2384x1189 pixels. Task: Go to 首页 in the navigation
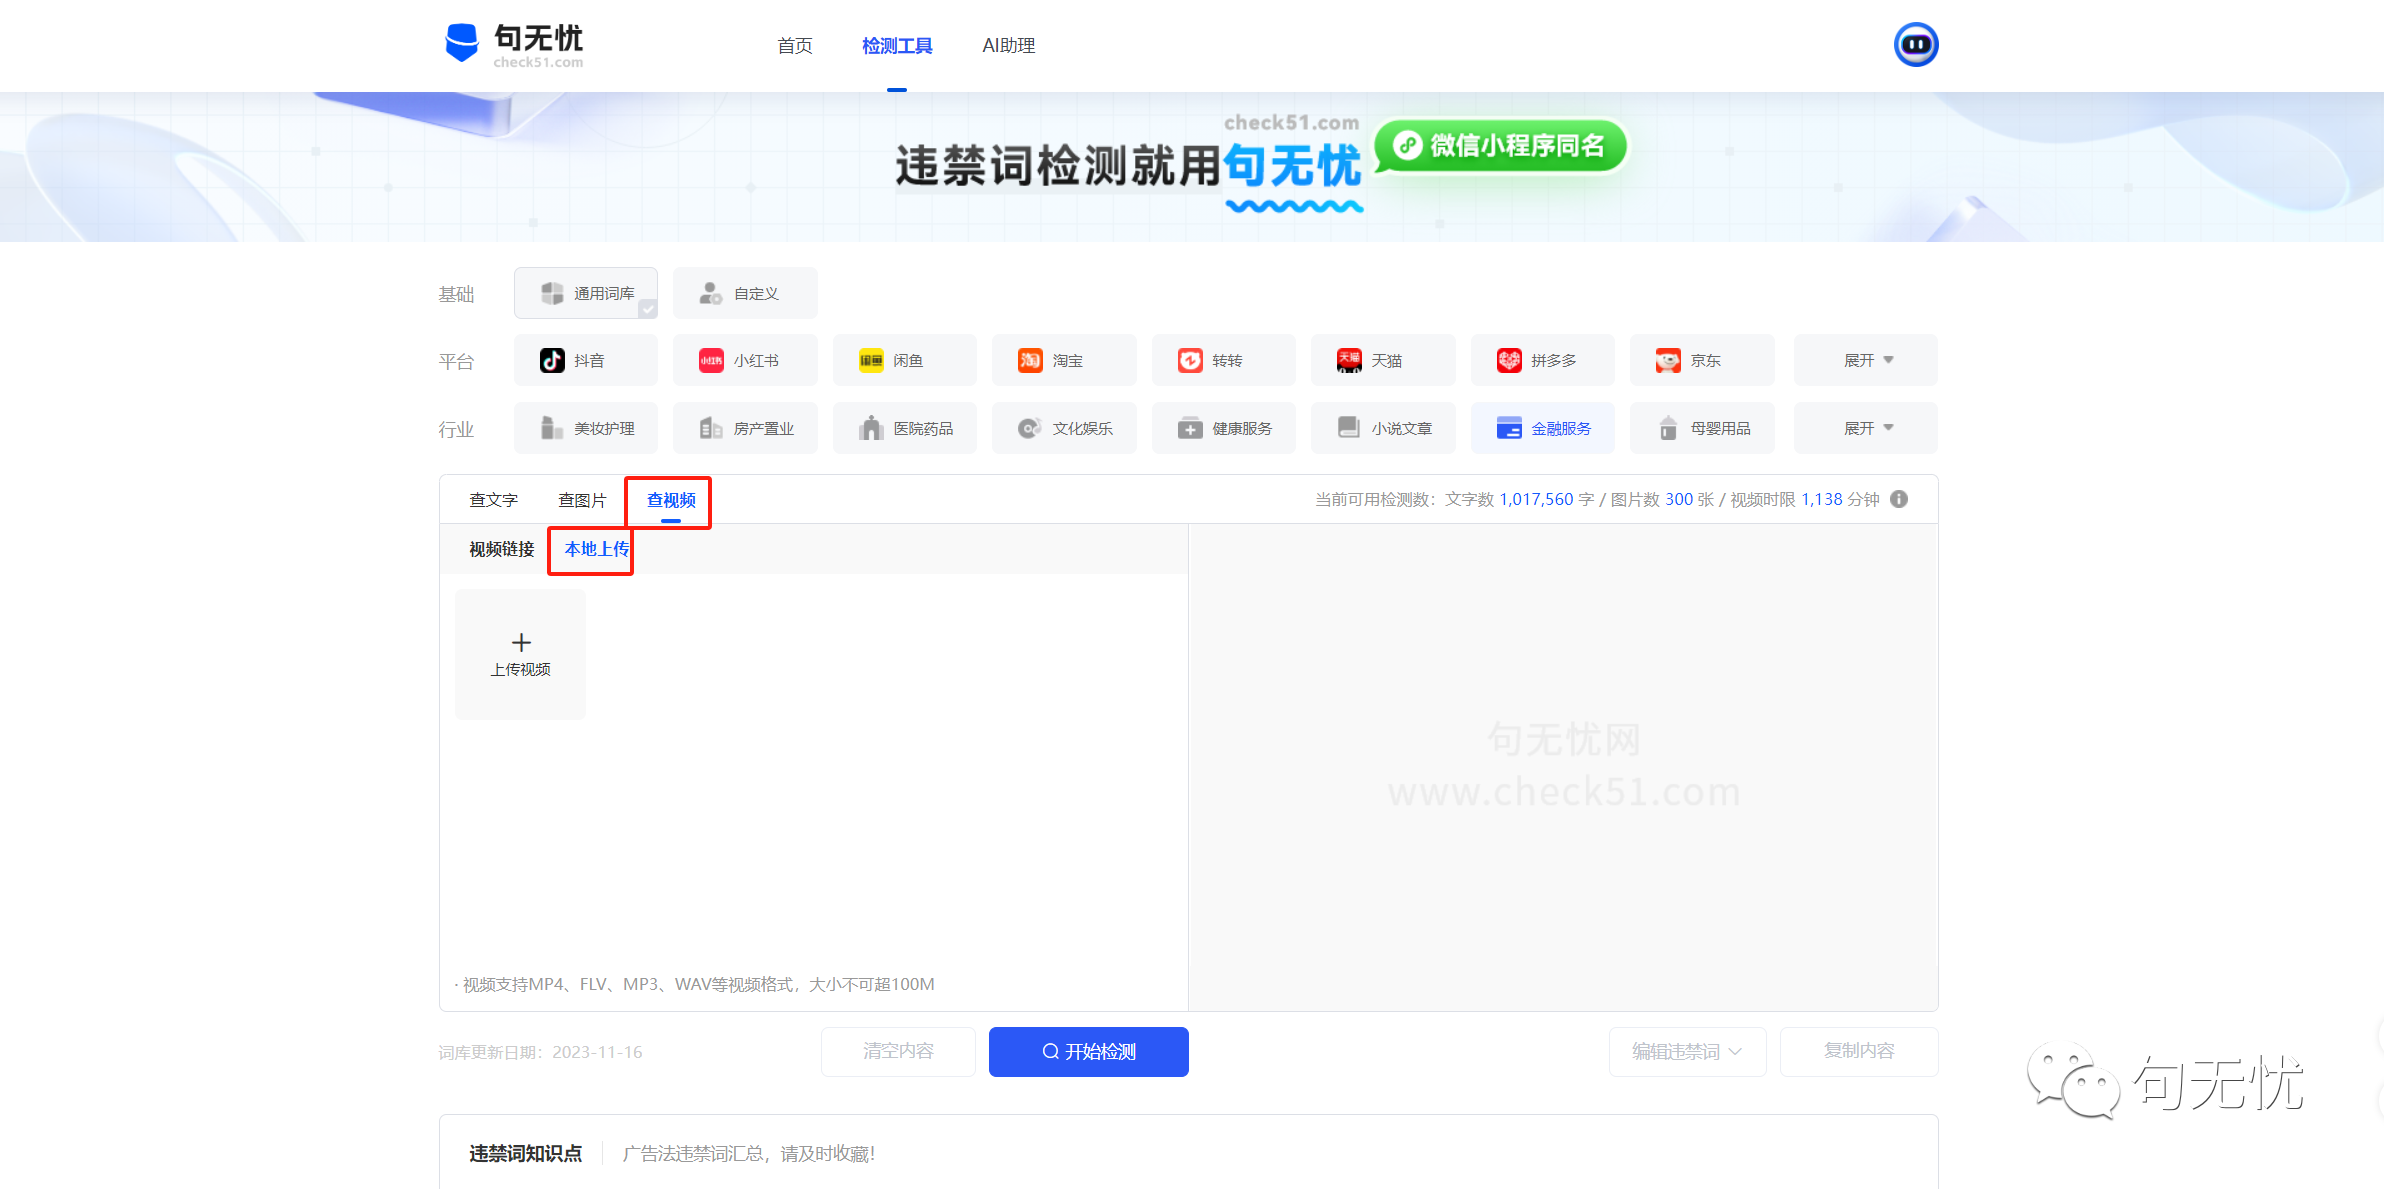[795, 46]
